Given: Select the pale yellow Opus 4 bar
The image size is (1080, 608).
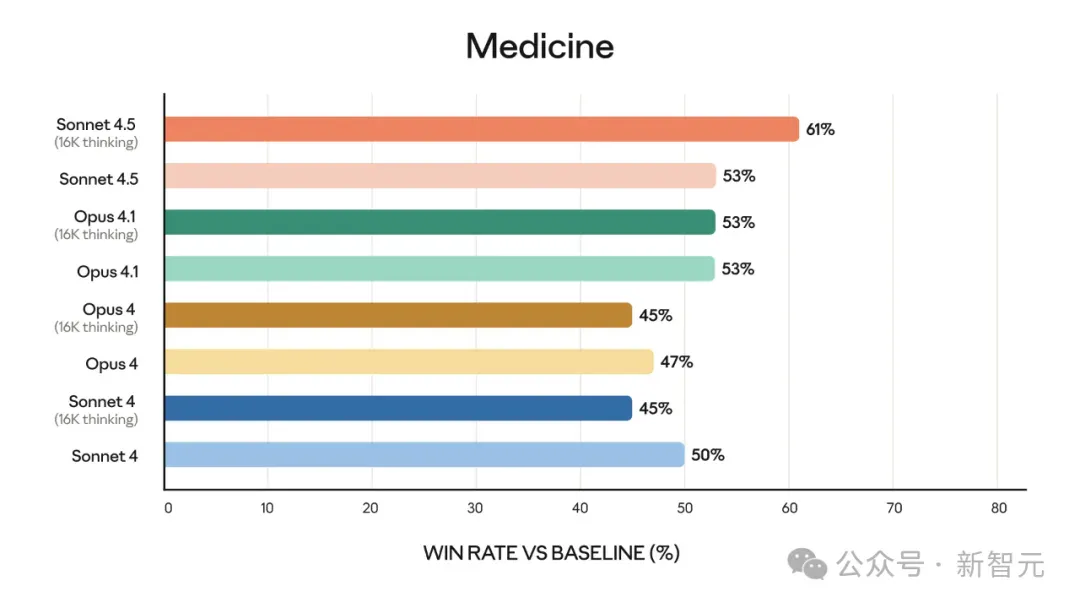Looking at the screenshot, I should 409,361.
